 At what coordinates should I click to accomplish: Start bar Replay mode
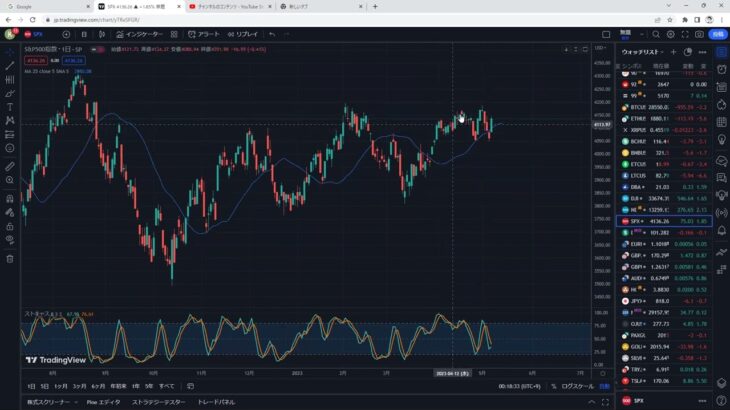pos(243,34)
